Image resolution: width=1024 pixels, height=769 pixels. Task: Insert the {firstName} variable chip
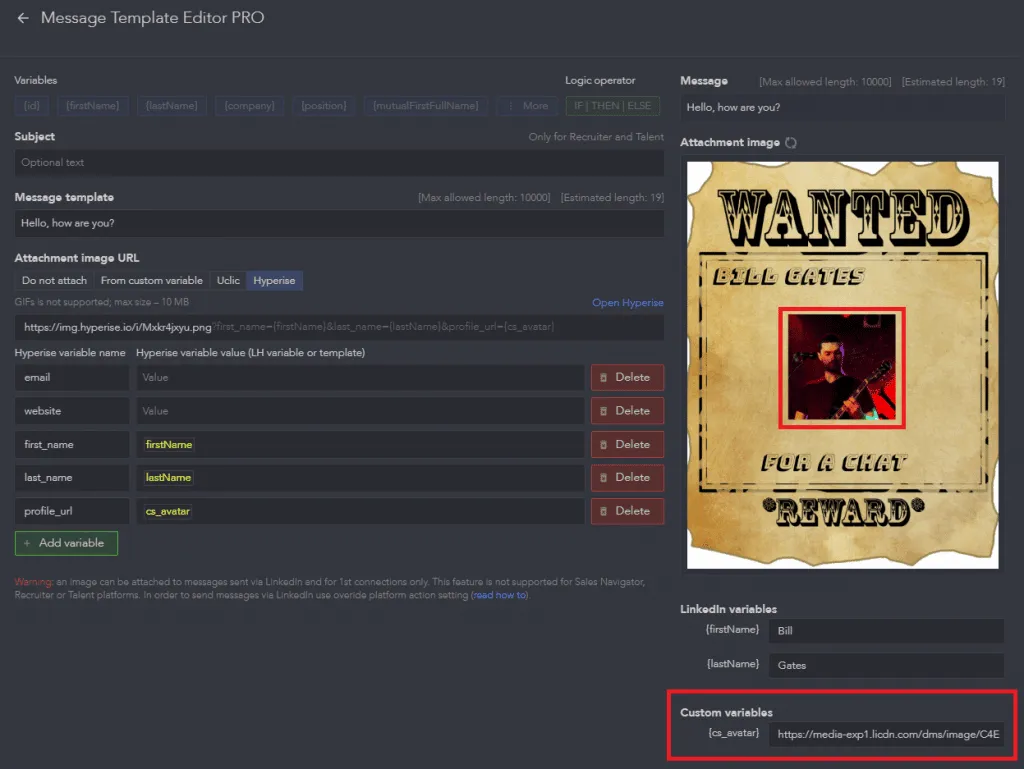[x=93, y=106]
